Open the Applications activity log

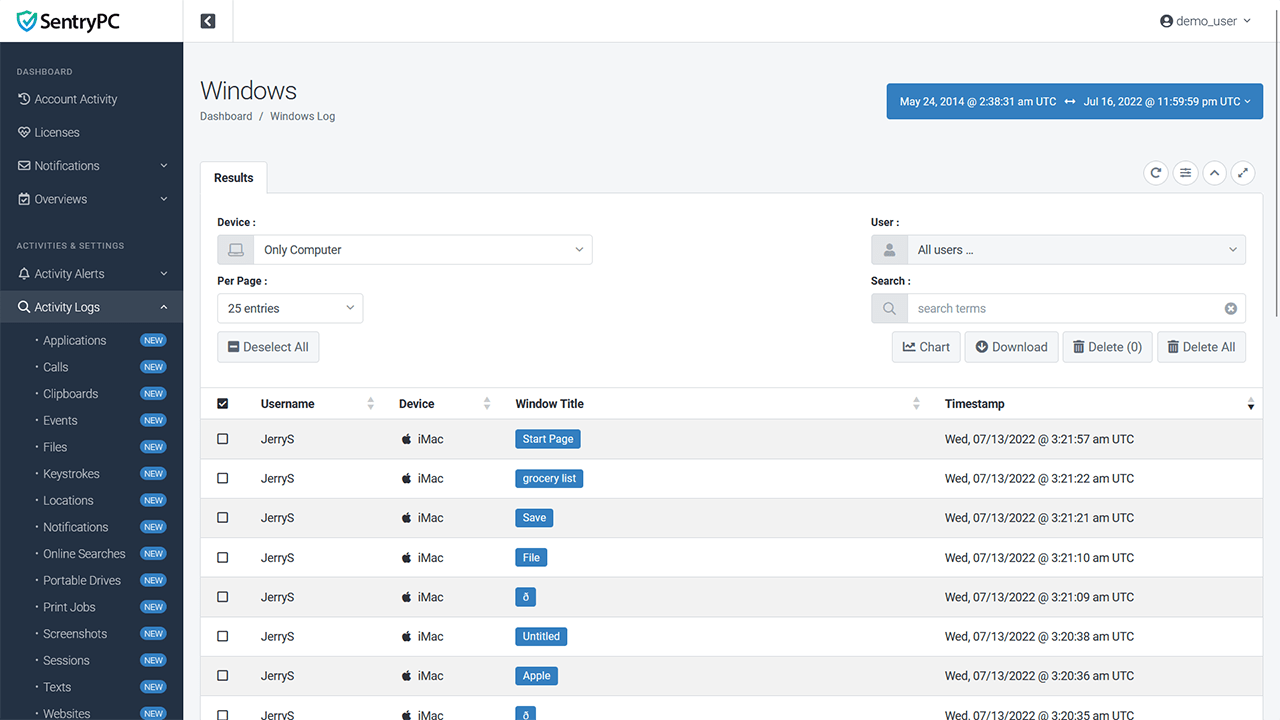tap(75, 341)
